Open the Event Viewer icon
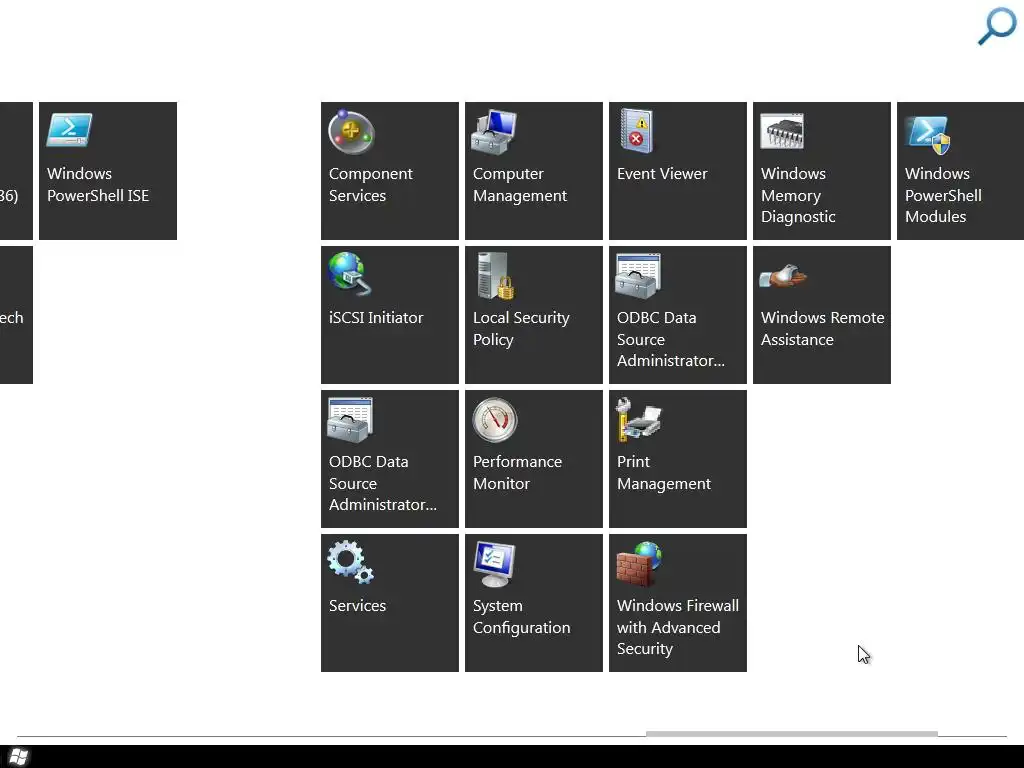The height and width of the screenshot is (768, 1024). point(637,131)
